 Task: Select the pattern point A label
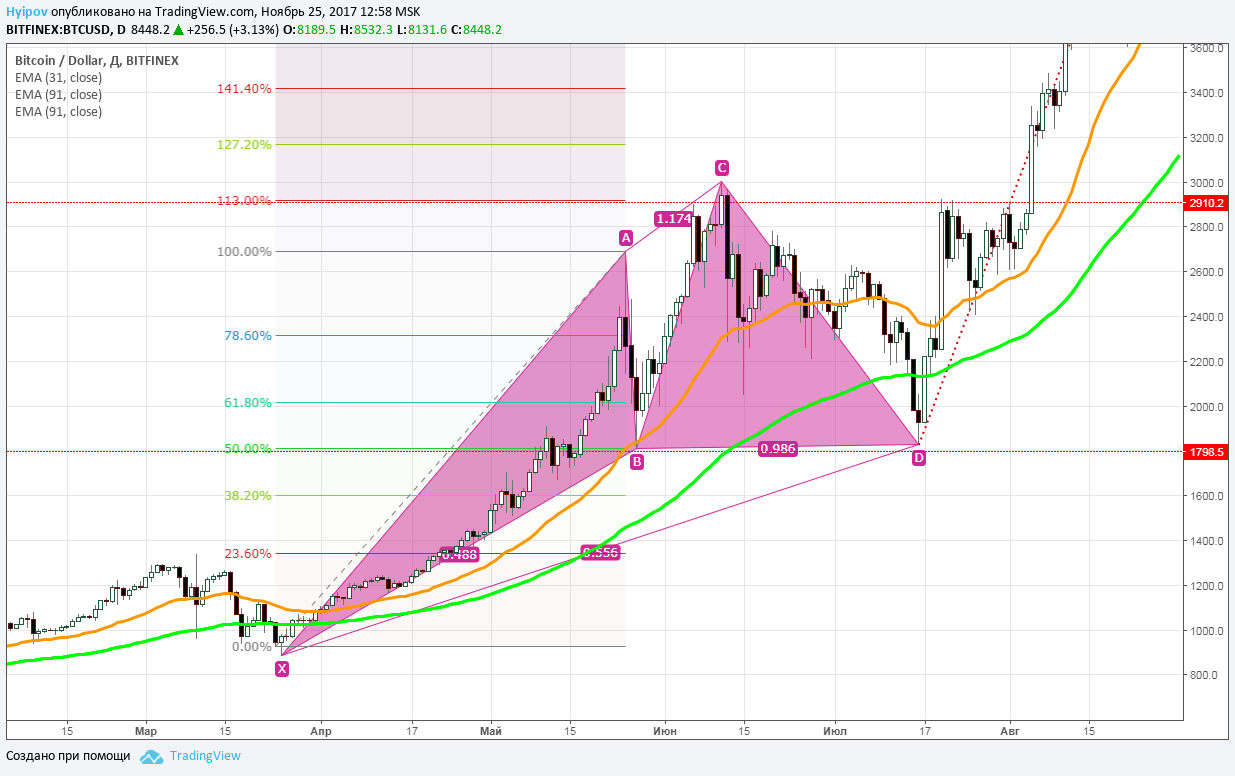click(x=626, y=238)
